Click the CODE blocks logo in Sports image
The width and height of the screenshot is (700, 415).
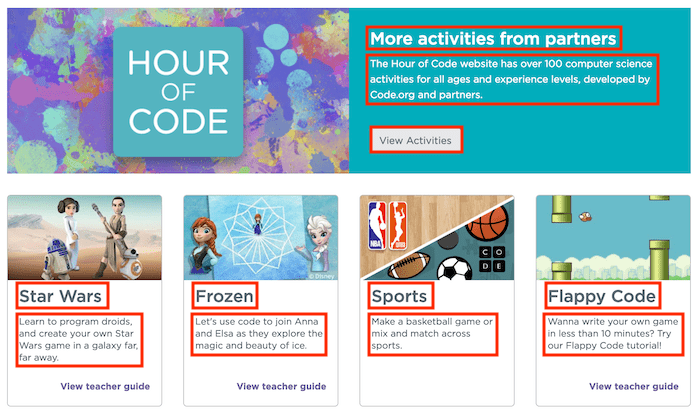pyautogui.click(x=492, y=259)
